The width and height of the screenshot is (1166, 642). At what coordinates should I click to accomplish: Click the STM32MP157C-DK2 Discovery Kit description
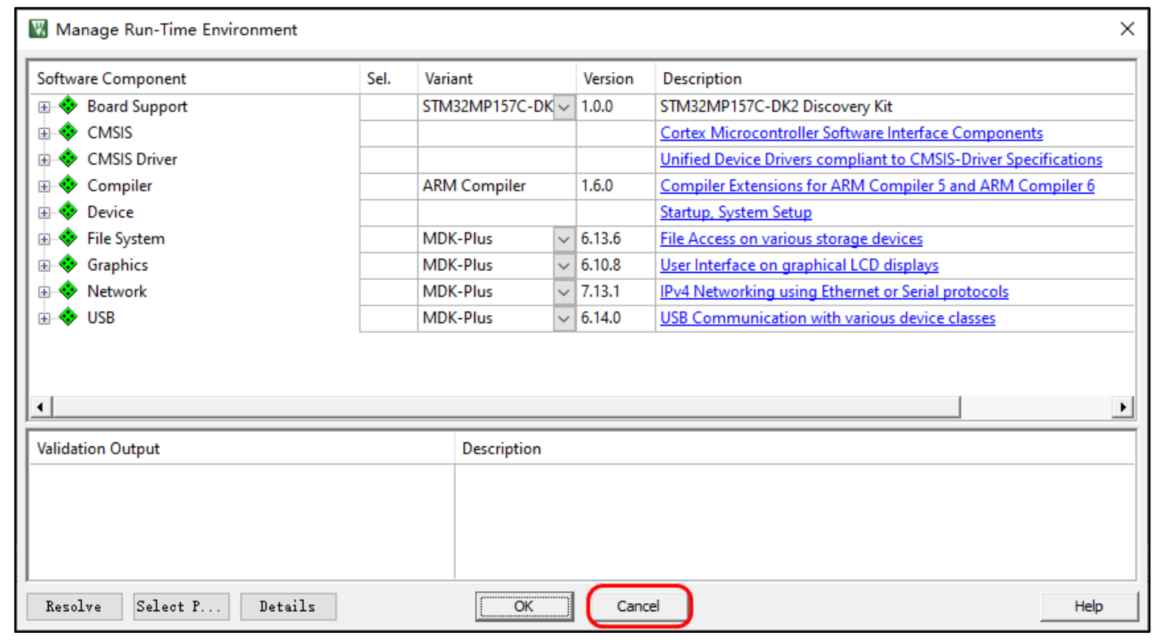coord(776,107)
